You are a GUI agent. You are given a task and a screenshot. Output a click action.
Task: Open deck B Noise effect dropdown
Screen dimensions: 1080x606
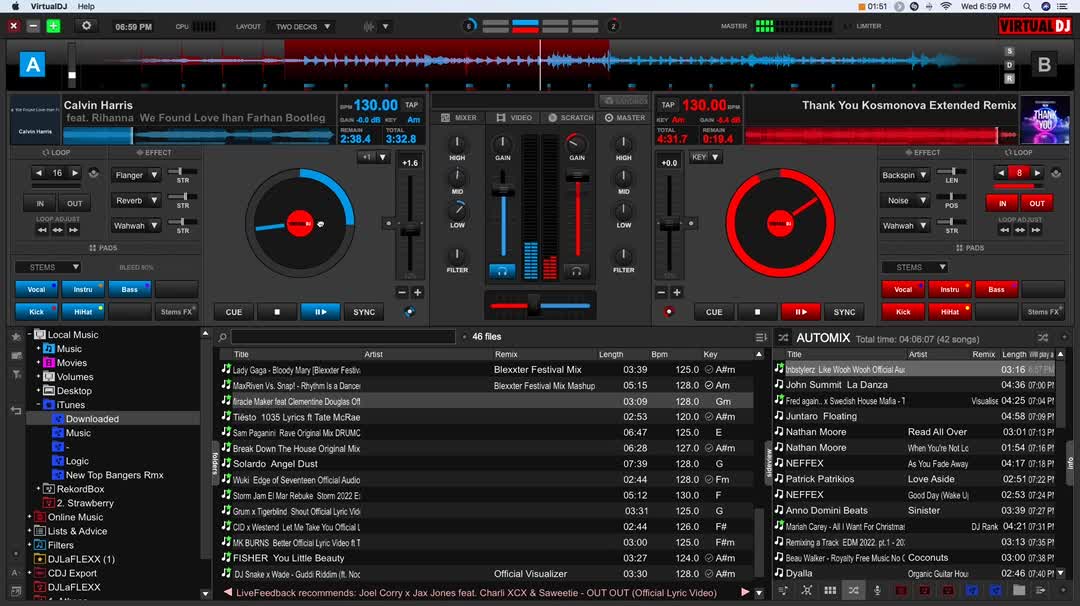[904, 200]
